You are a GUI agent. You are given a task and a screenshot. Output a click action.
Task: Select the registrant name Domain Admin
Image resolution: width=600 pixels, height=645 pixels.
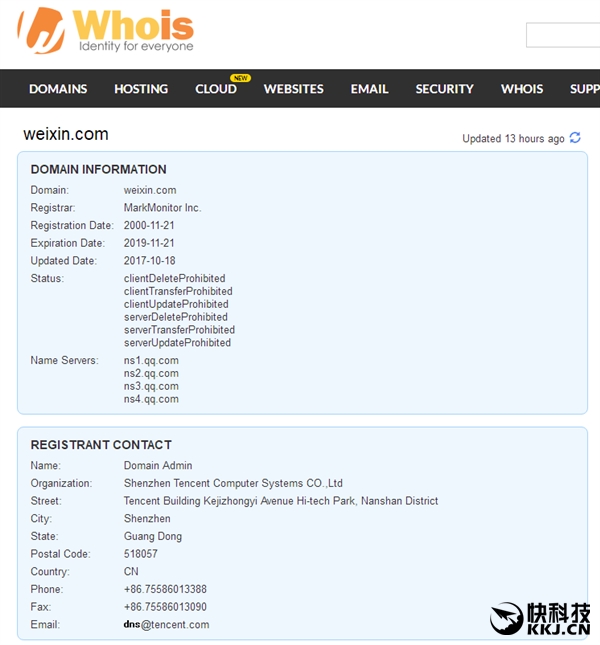point(158,466)
